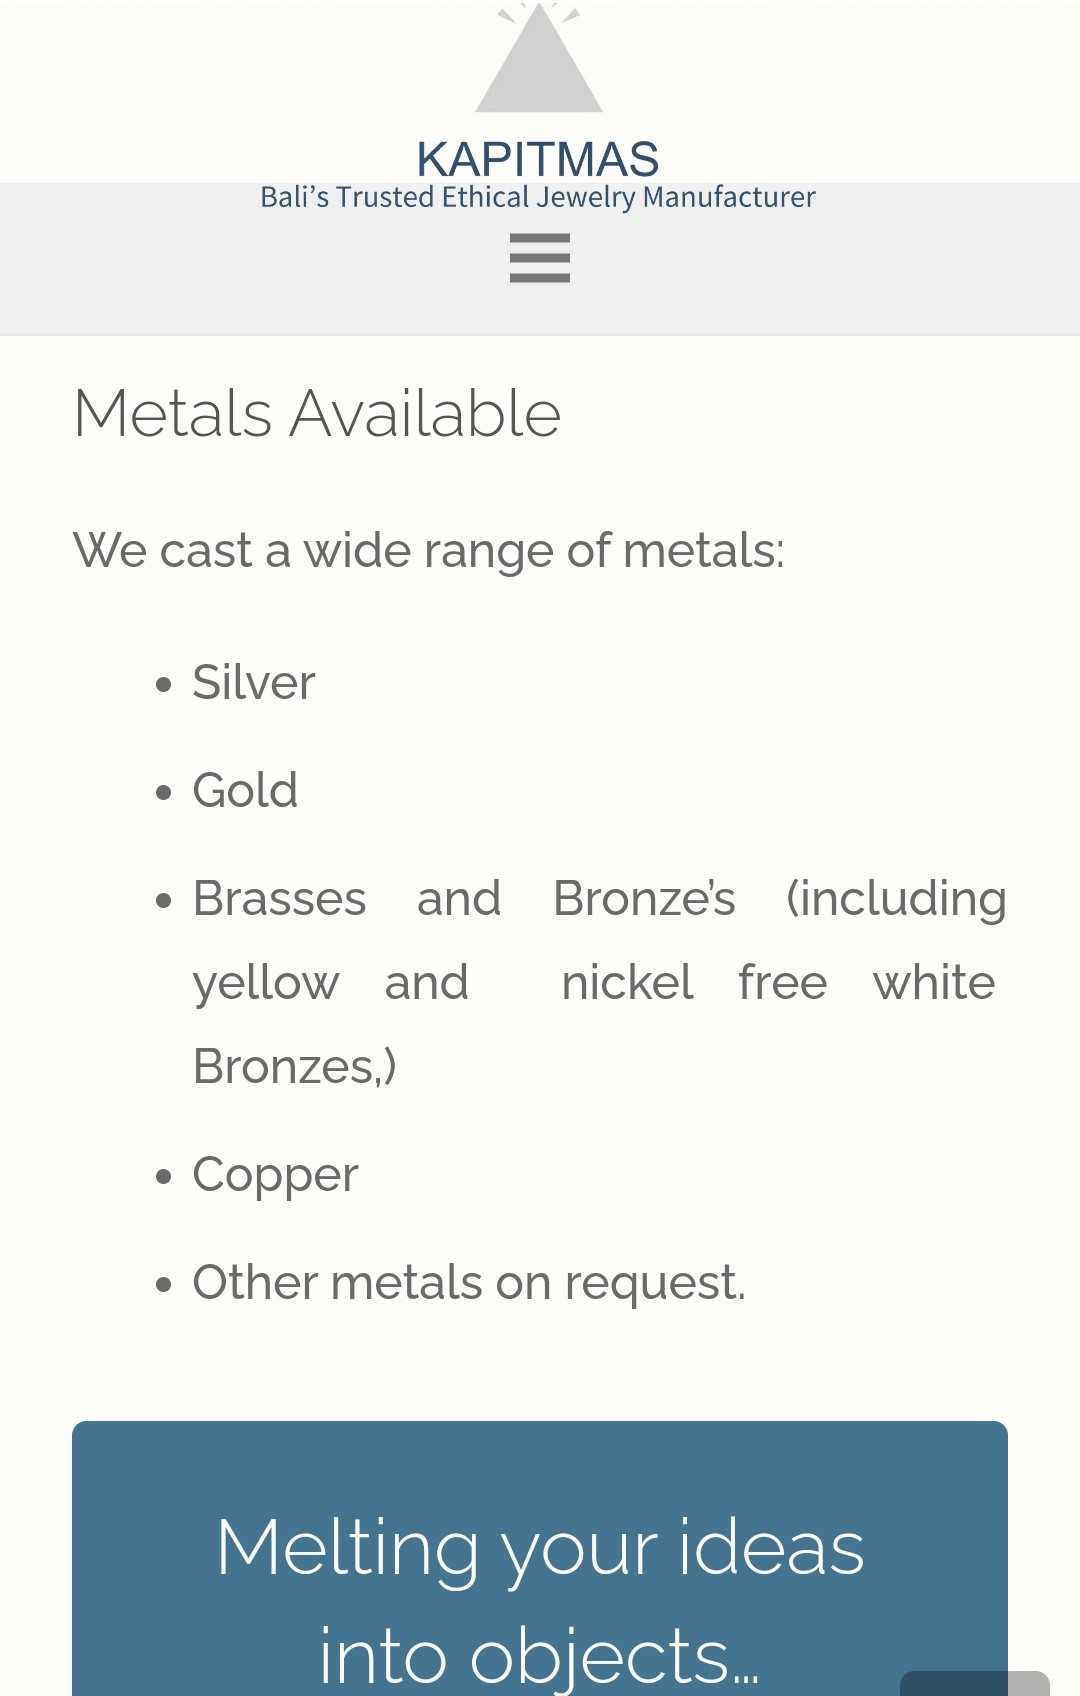
Task: Click the 'We cast a wide range of metals' text
Action: tap(429, 551)
